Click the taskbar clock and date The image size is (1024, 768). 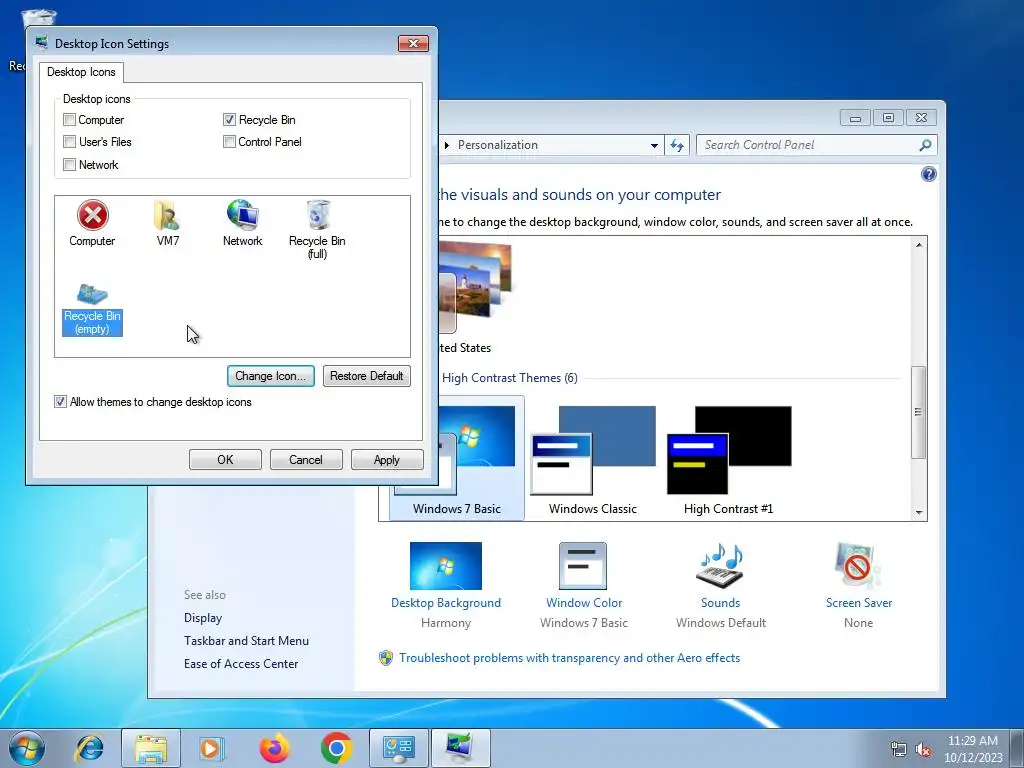point(972,749)
